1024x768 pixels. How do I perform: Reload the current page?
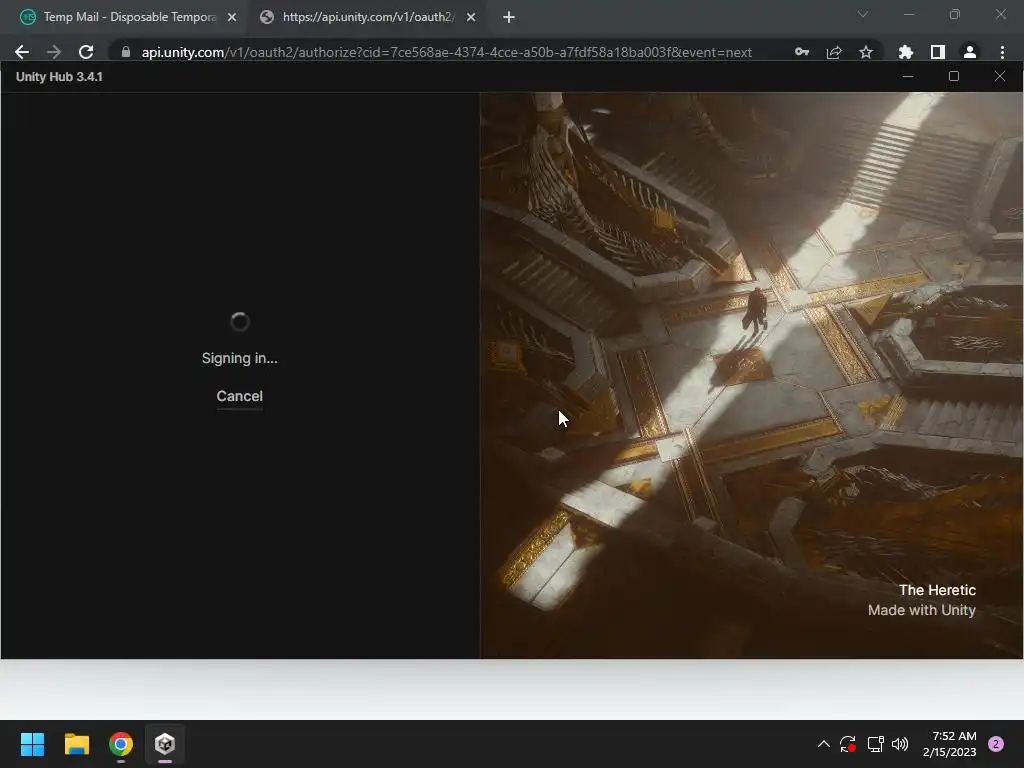pyautogui.click(x=86, y=52)
